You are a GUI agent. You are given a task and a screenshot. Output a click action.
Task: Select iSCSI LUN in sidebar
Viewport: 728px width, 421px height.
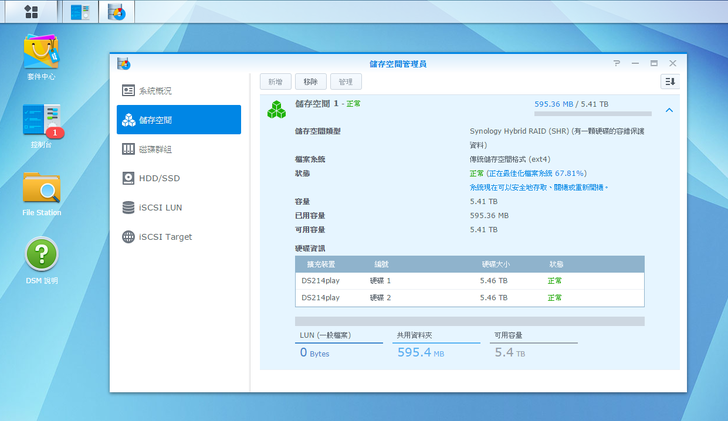(178, 208)
